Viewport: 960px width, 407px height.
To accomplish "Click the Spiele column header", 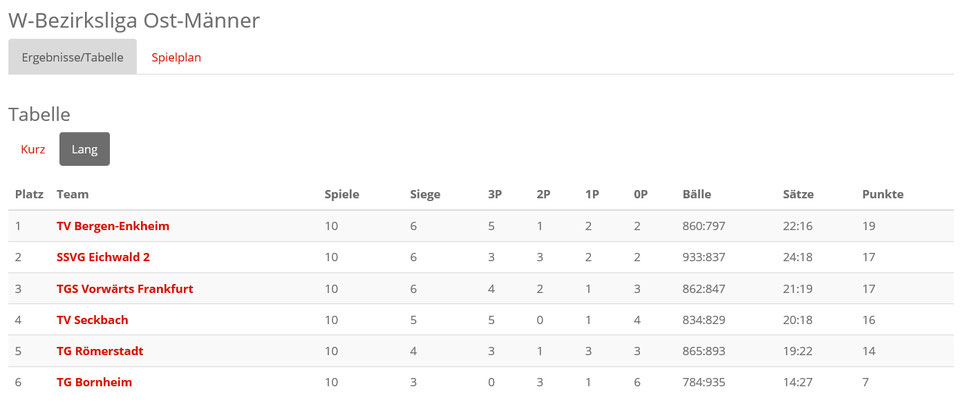I will [x=342, y=195].
